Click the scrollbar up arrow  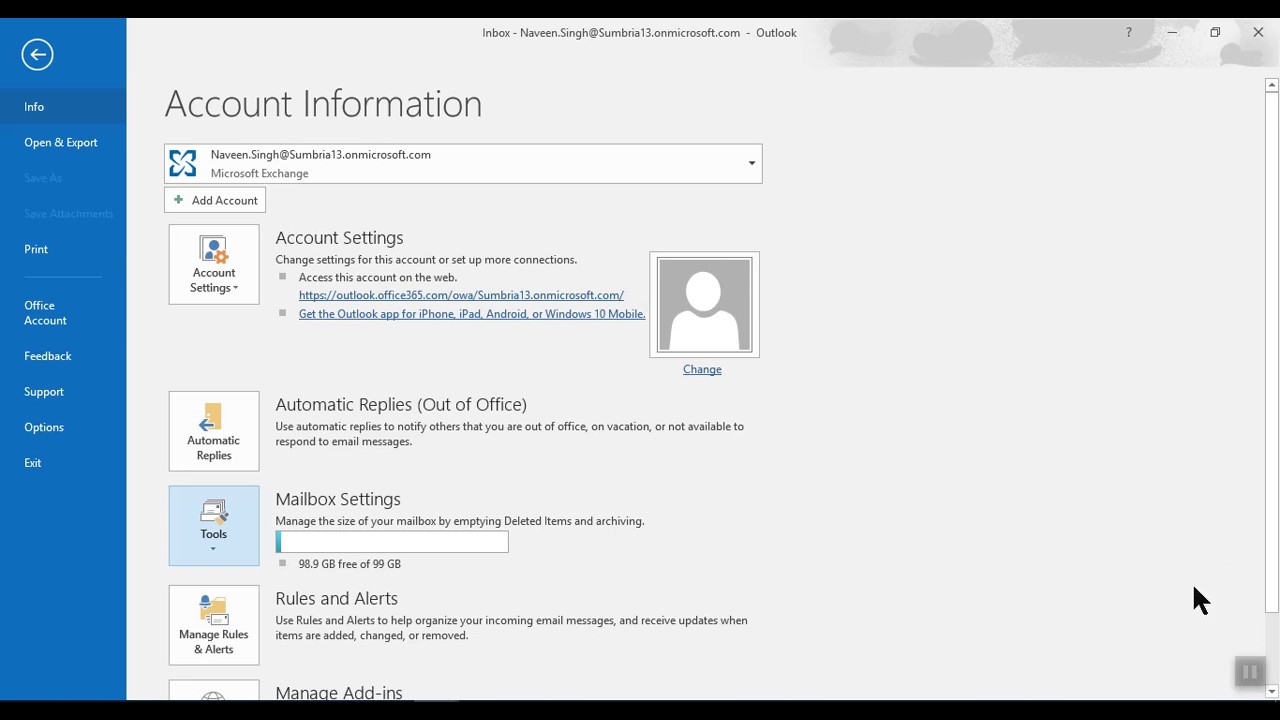[1272, 85]
